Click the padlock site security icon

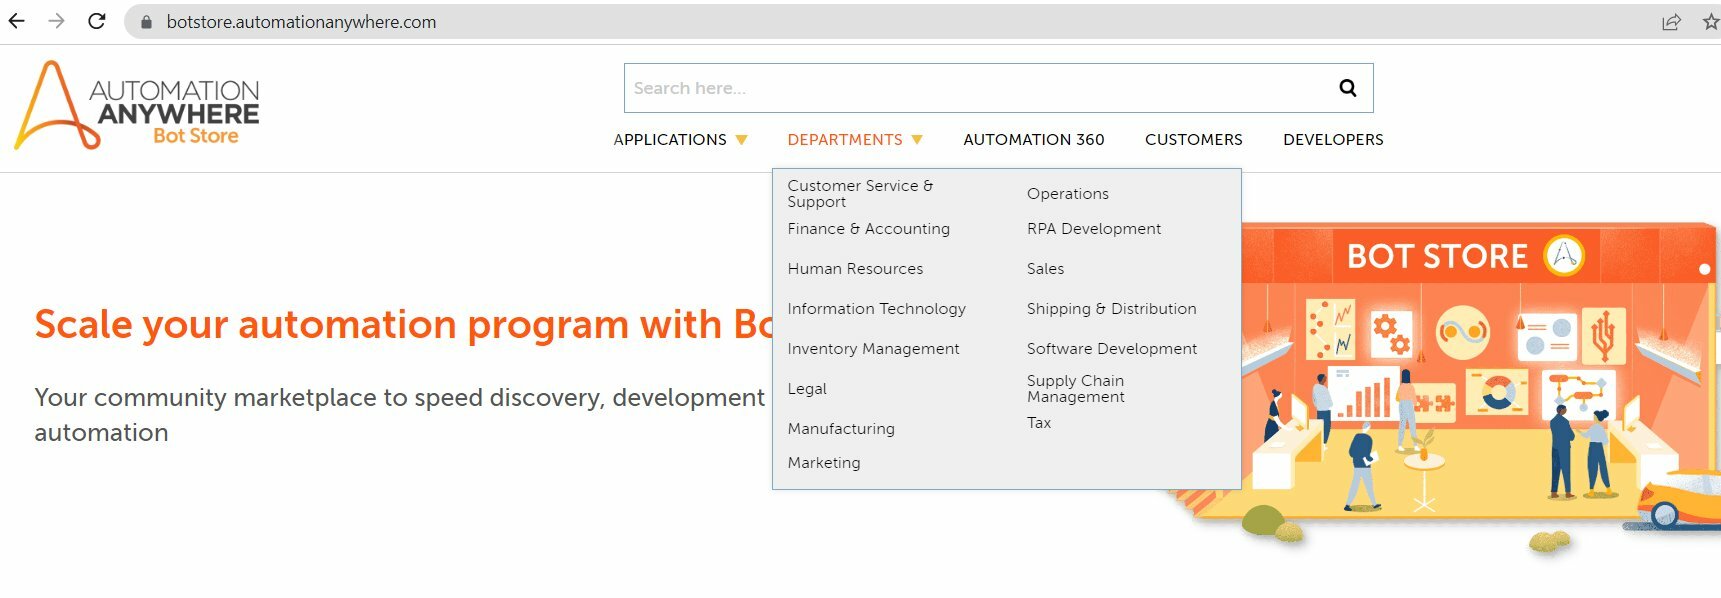click(x=146, y=22)
